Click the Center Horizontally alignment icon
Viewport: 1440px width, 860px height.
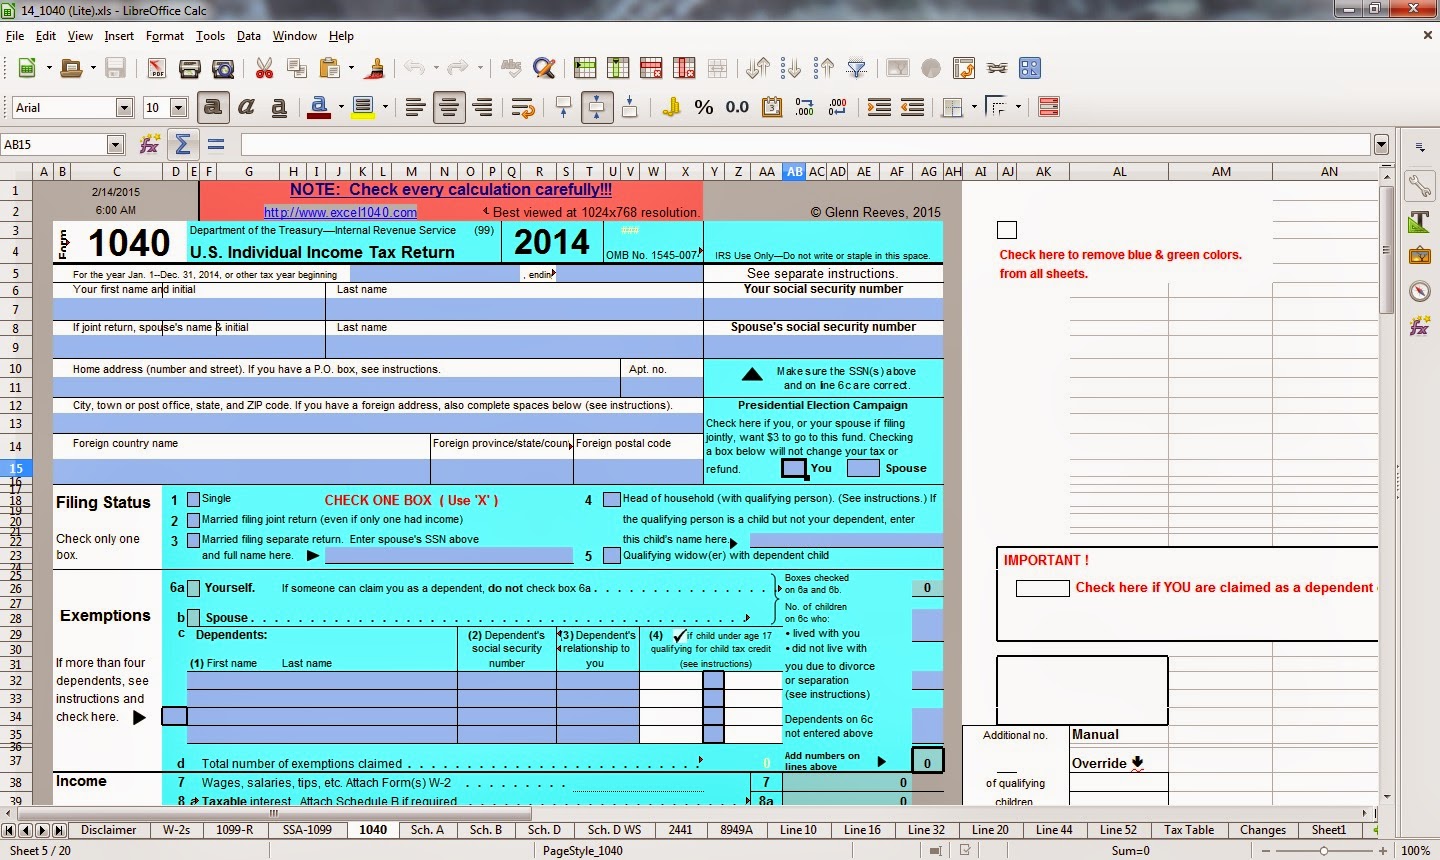449,107
